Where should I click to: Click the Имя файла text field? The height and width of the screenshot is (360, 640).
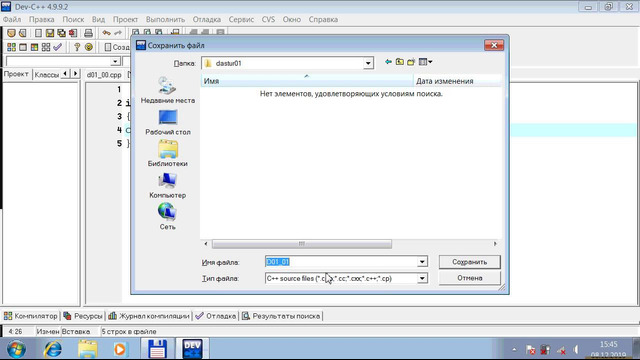341,262
